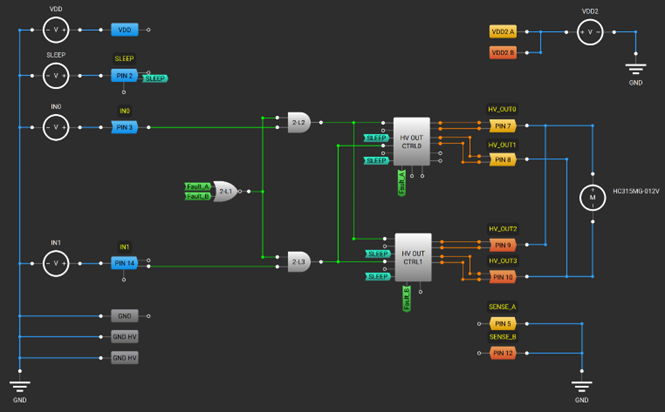
Task: Select the HV OUT CTRL0 block
Action: [x=411, y=140]
